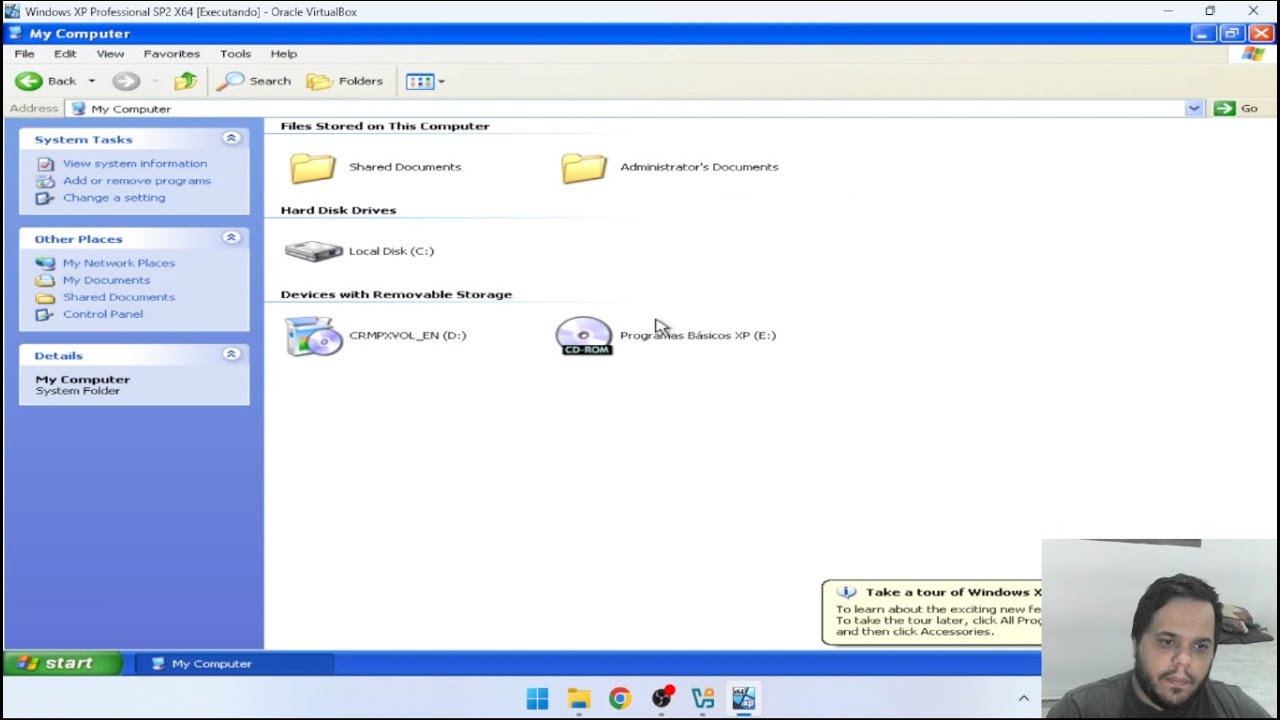Open the File menu
Screen dimensions: 1280x720
25,53
